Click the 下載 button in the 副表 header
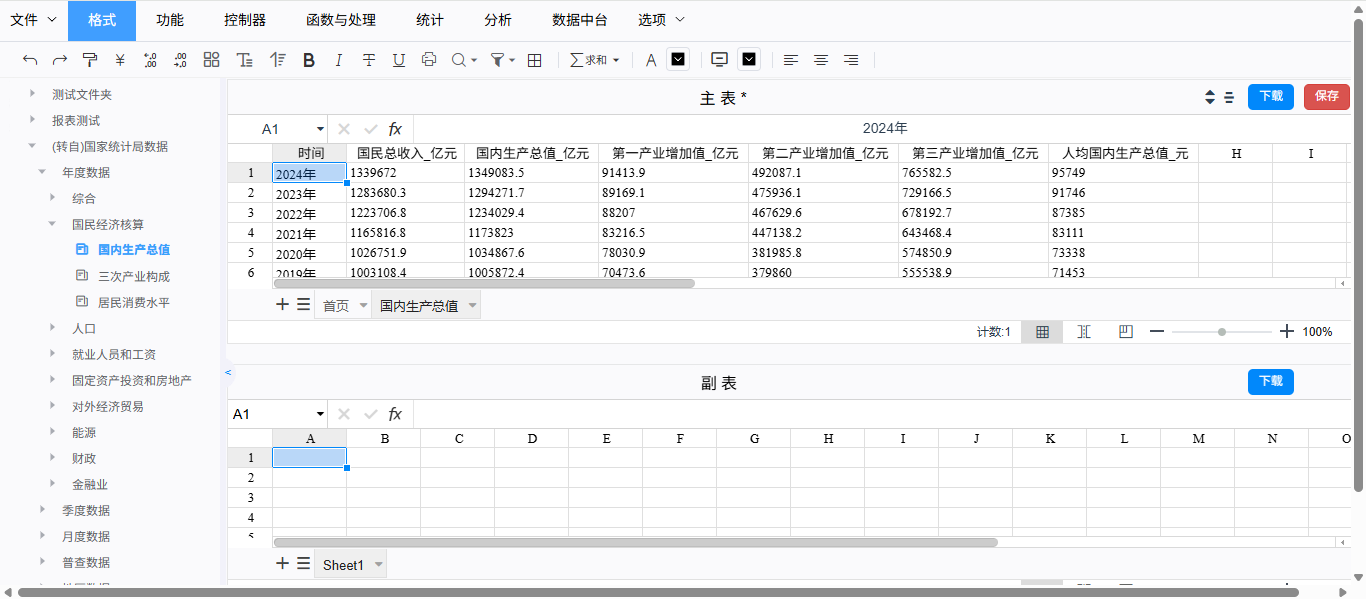The width and height of the screenshot is (1366, 599). pyautogui.click(x=1270, y=381)
